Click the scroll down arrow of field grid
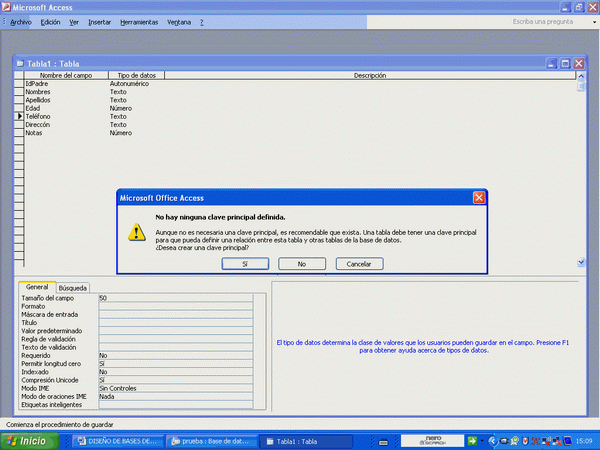The image size is (600, 450). pos(581,262)
